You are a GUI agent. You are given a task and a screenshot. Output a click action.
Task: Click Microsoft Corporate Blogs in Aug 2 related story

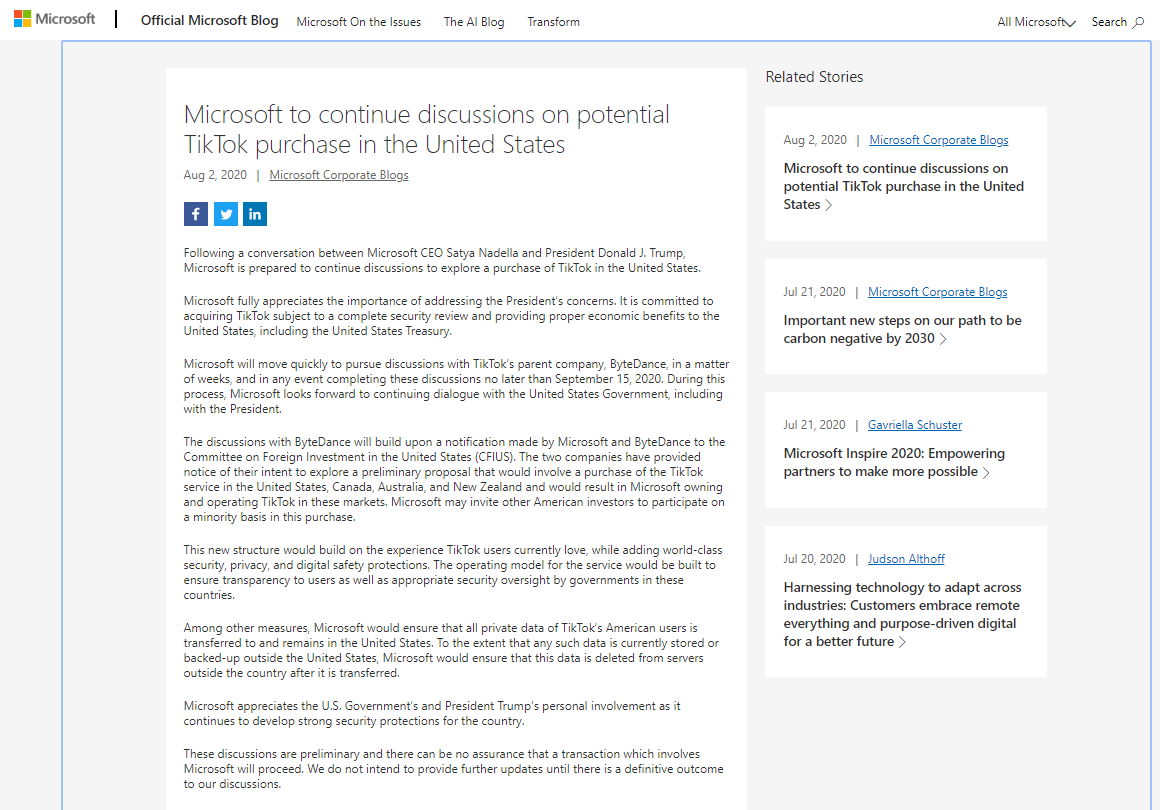(939, 140)
